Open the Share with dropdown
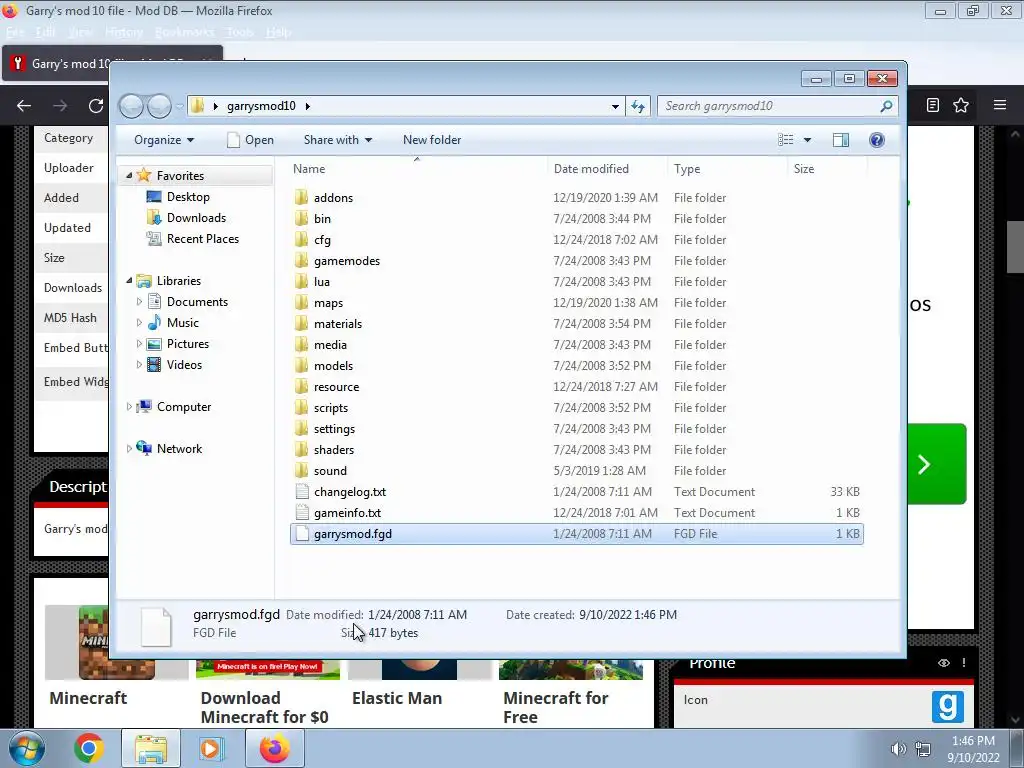The height and width of the screenshot is (768, 1024). coord(338,140)
